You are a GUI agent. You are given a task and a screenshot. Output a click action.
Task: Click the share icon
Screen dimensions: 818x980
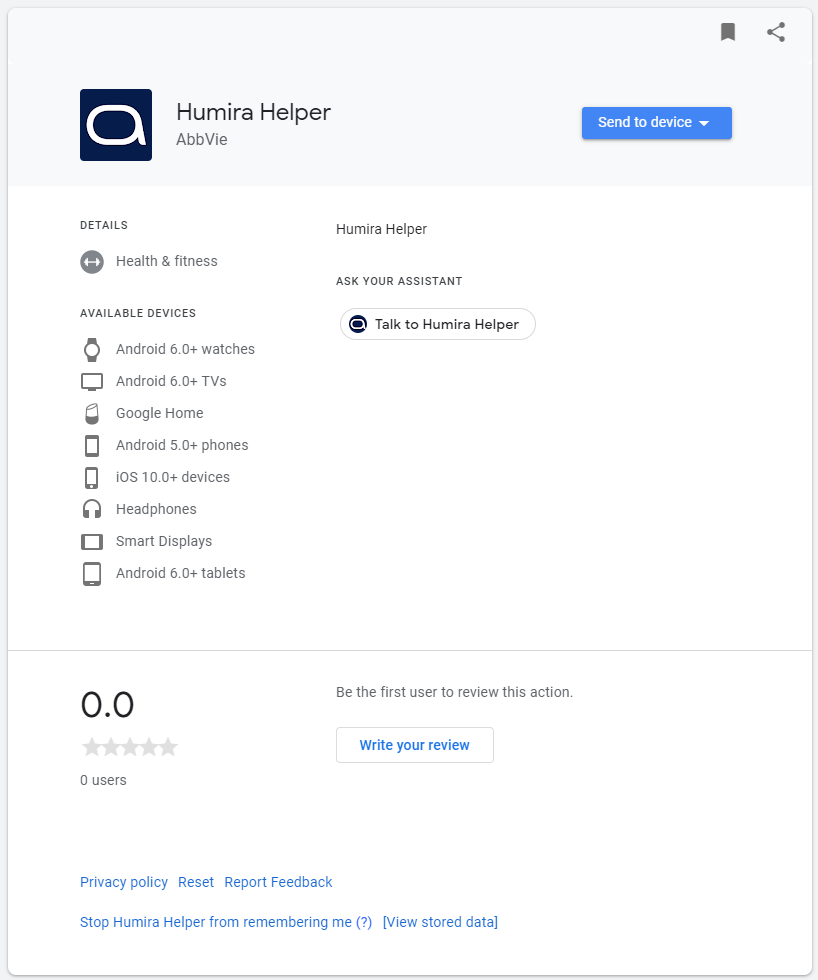click(776, 32)
